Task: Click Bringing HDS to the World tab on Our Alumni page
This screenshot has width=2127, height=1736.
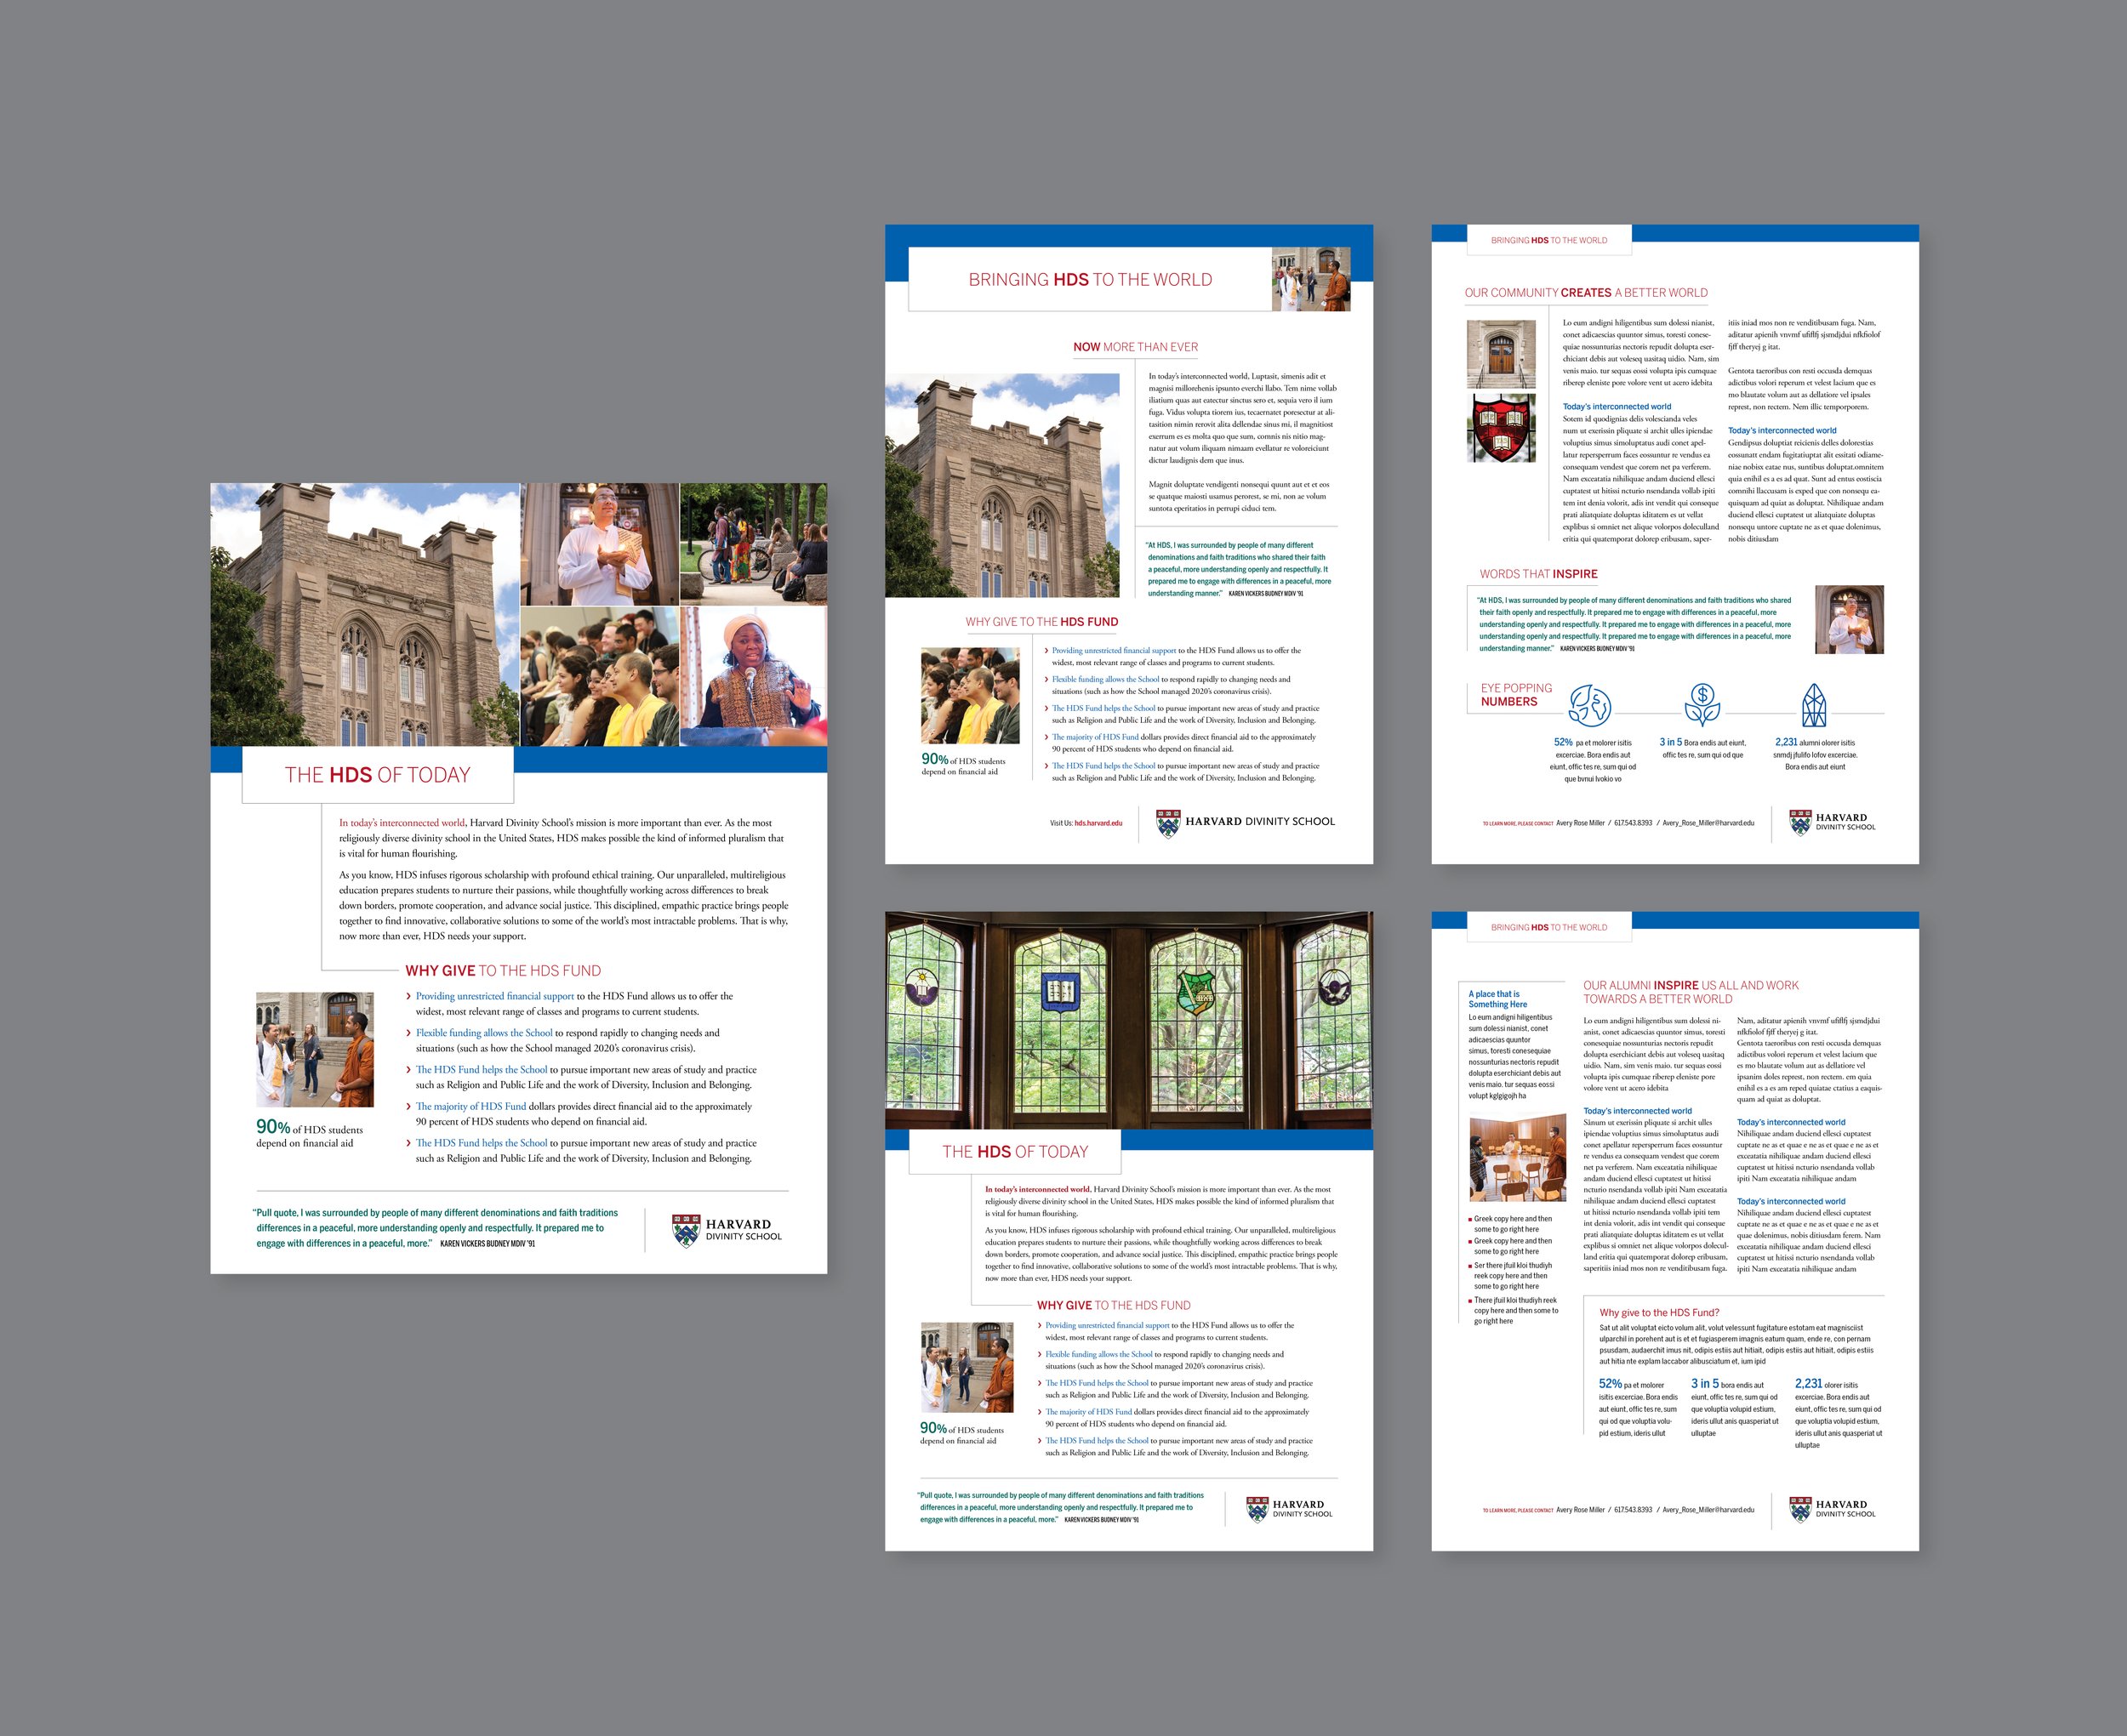Action: tap(1549, 927)
